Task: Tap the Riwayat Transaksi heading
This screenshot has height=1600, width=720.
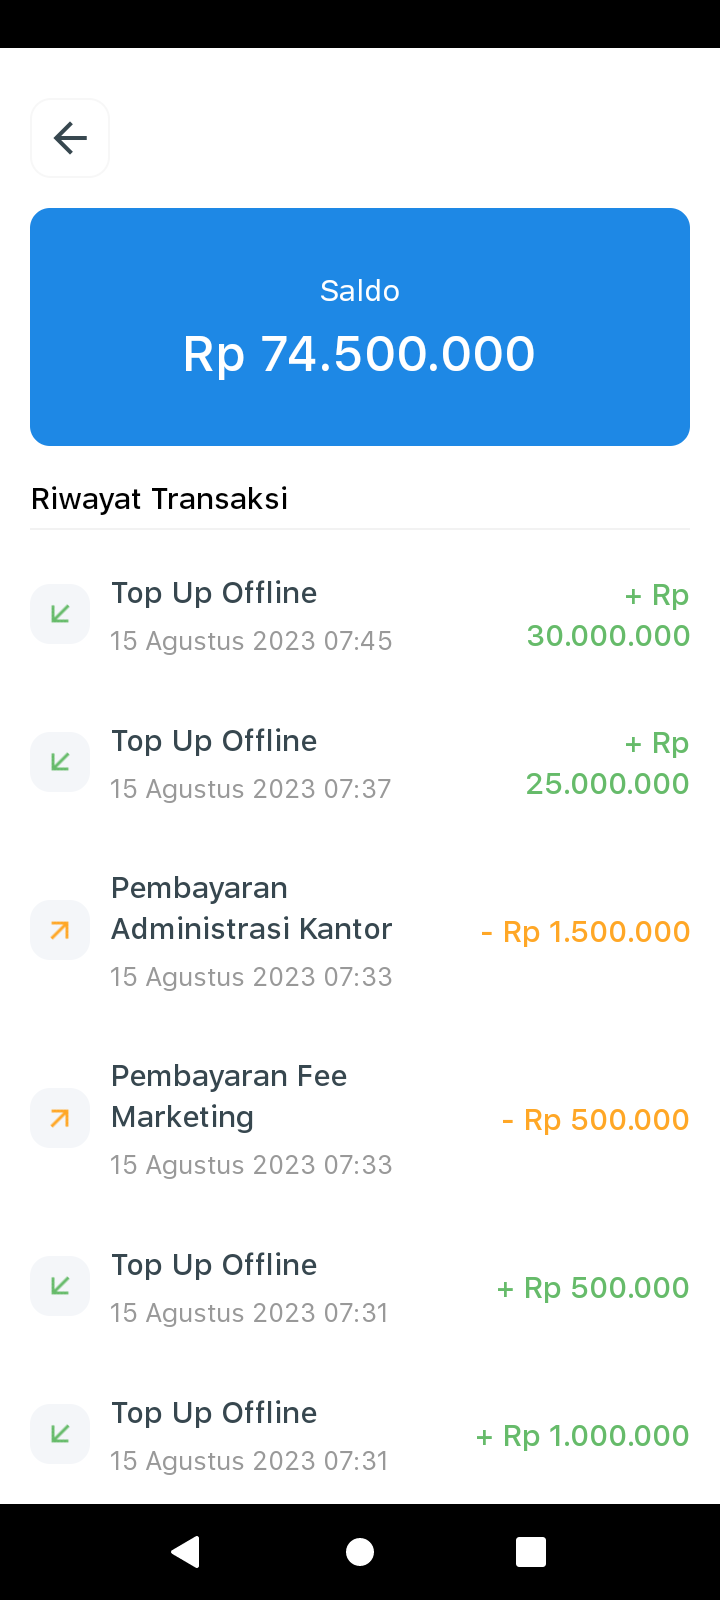Action: tap(160, 498)
